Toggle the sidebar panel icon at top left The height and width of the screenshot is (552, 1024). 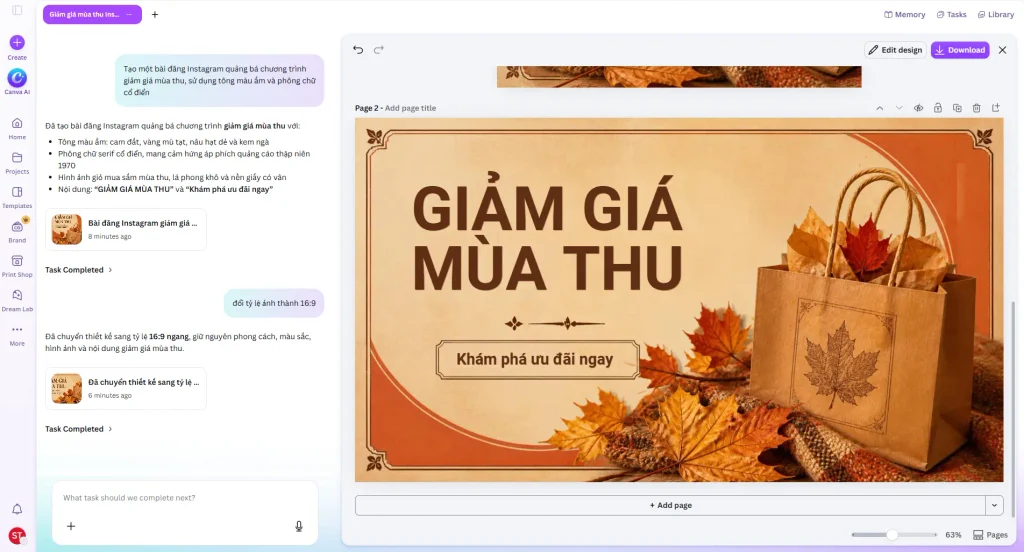(17, 10)
